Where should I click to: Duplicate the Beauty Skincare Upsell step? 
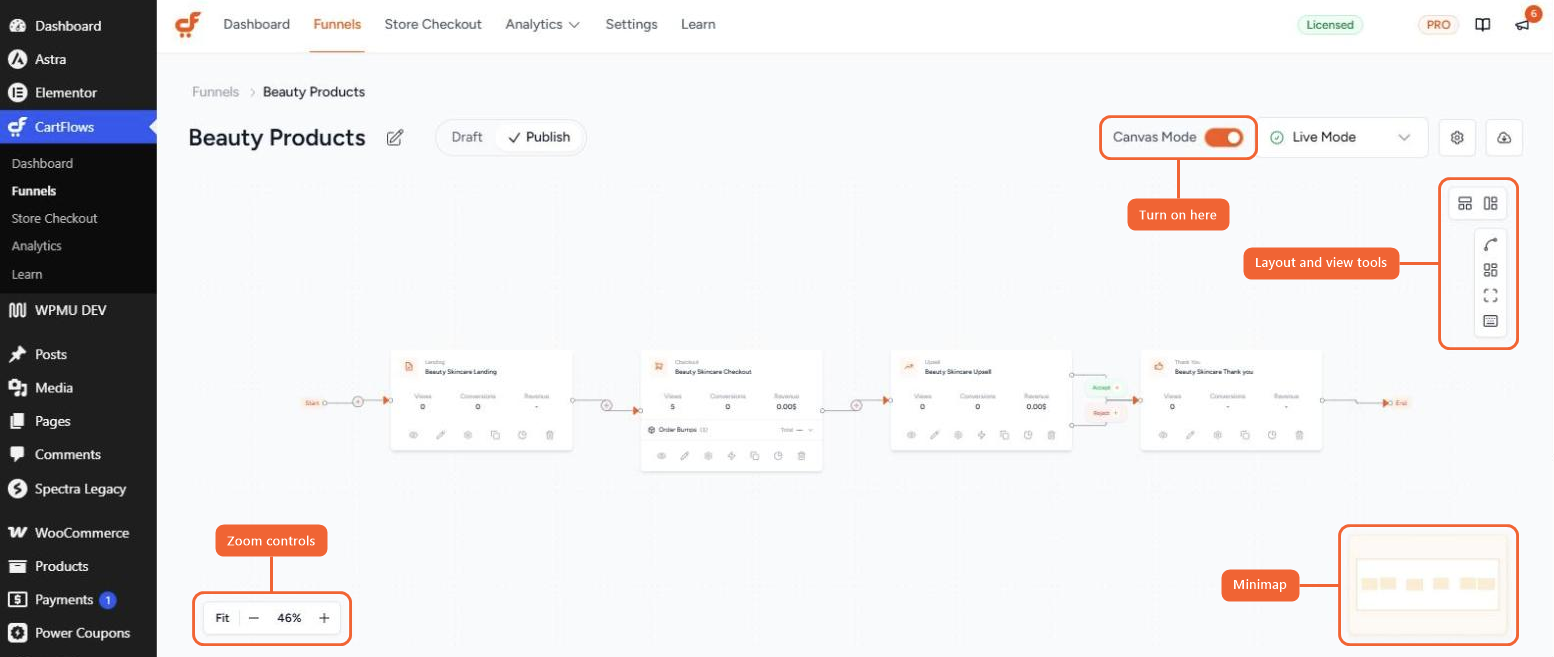tap(1005, 435)
